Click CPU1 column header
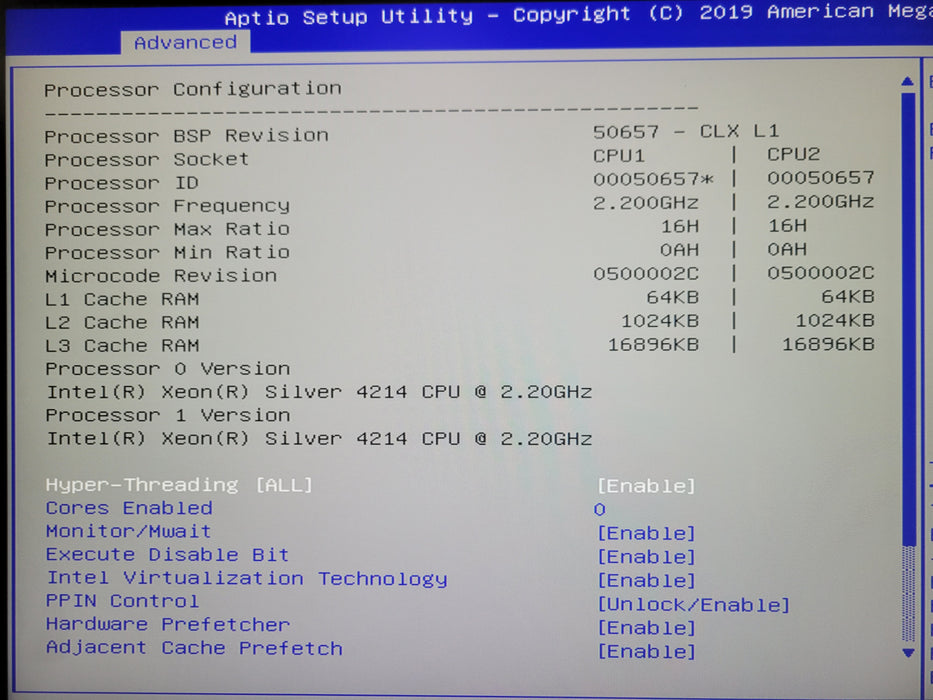933x700 pixels. point(619,155)
